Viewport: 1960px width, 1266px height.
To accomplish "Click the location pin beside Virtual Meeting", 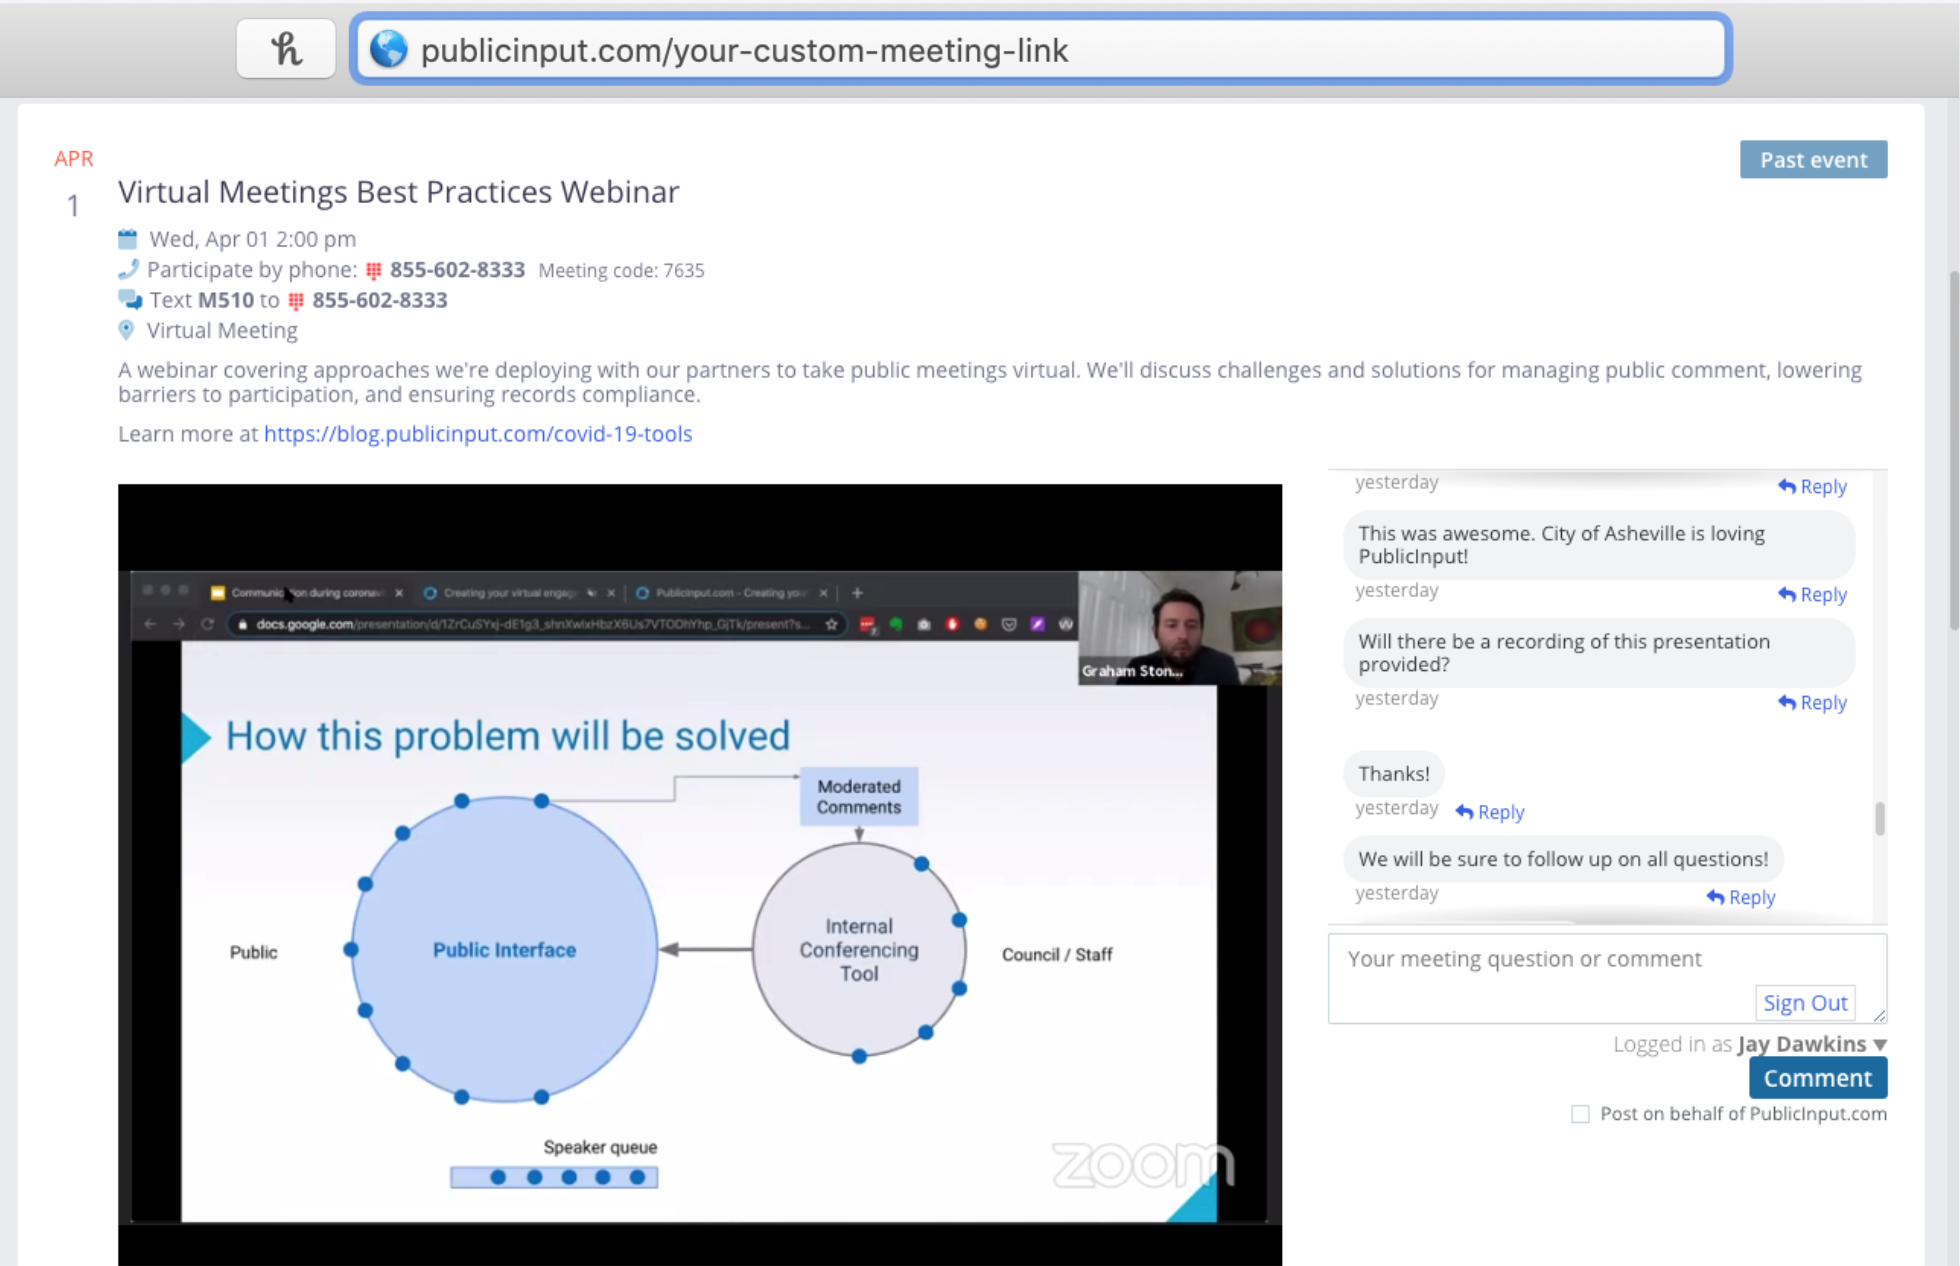I will pos(126,329).
